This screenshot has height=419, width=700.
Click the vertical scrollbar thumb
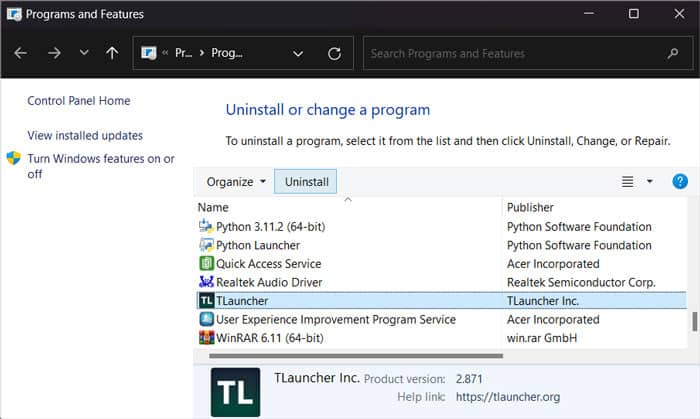(694, 321)
